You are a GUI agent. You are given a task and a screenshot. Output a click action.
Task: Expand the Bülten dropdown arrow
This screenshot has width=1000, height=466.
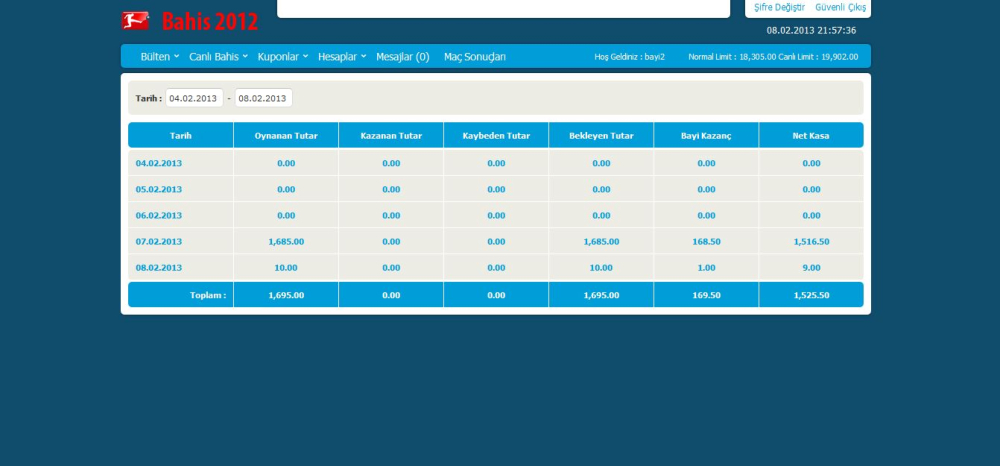coord(177,56)
